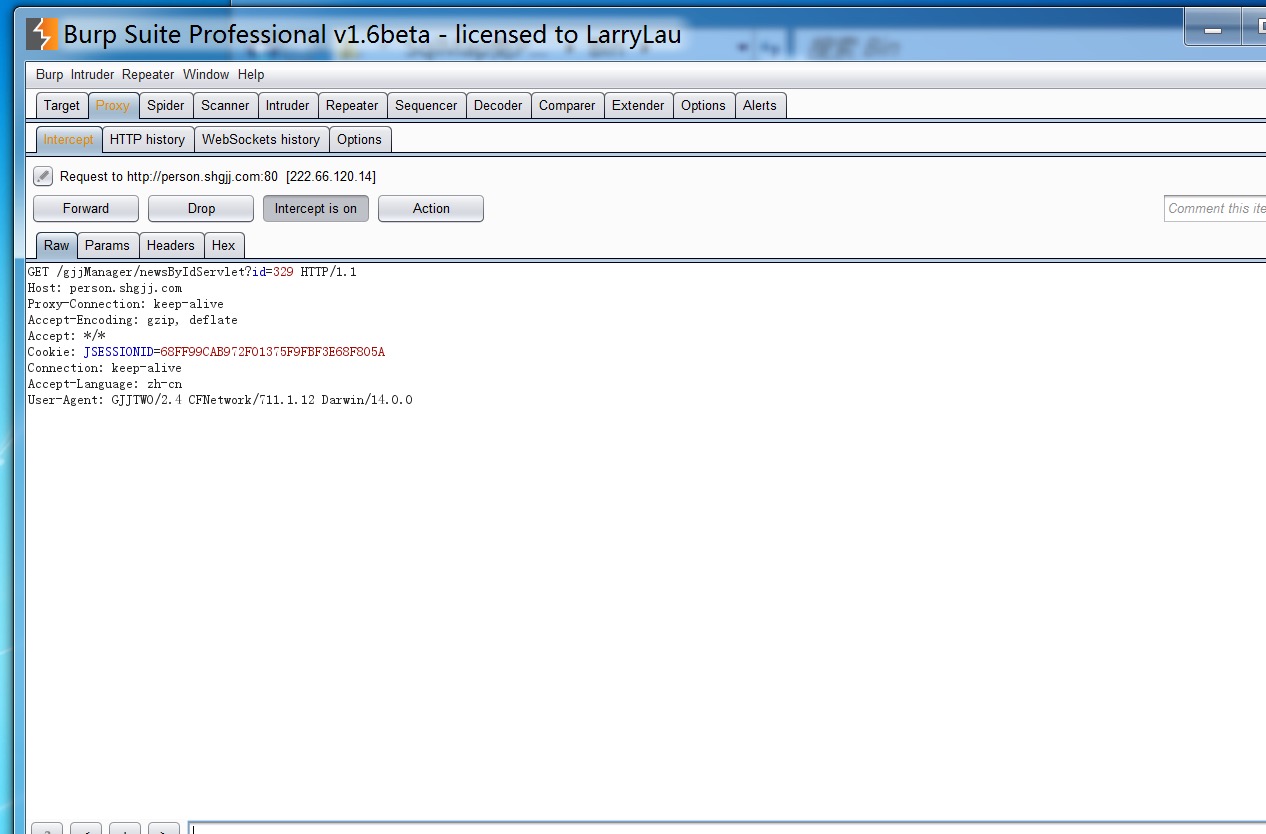This screenshot has height=834, width=1266.
Task: Click the GET request line text
Action: tap(192, 272)
